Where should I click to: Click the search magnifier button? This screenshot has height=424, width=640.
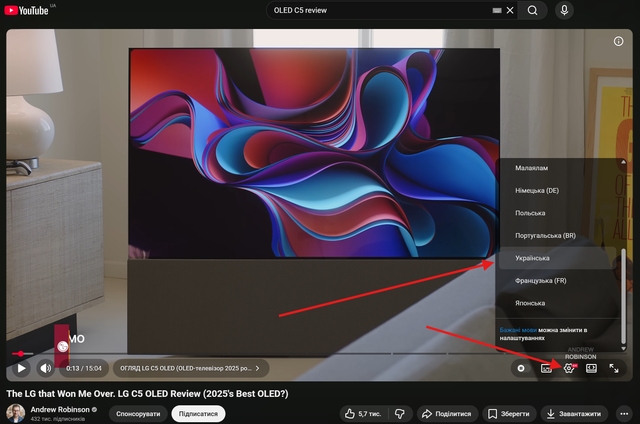tap(532, 10)
